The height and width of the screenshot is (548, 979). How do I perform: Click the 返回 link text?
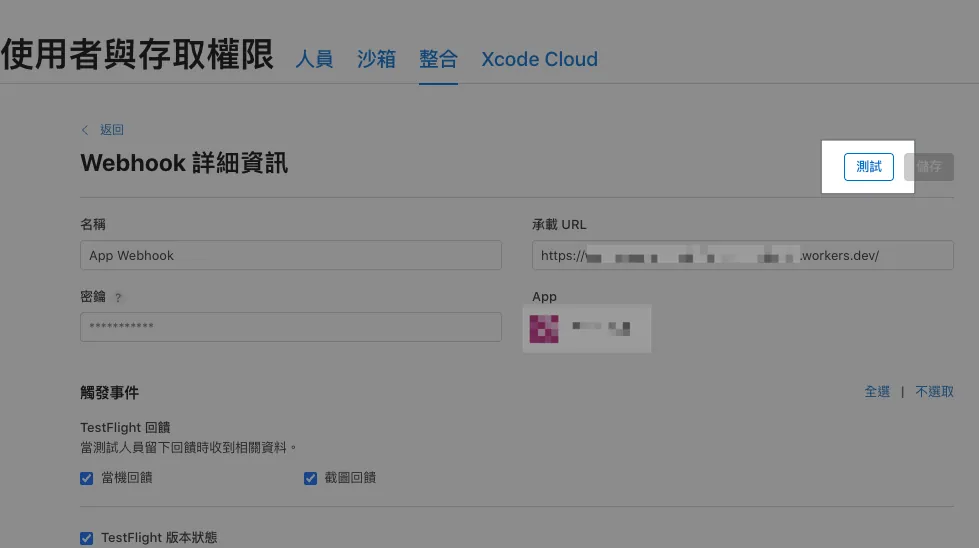click(x=112, y=130)
